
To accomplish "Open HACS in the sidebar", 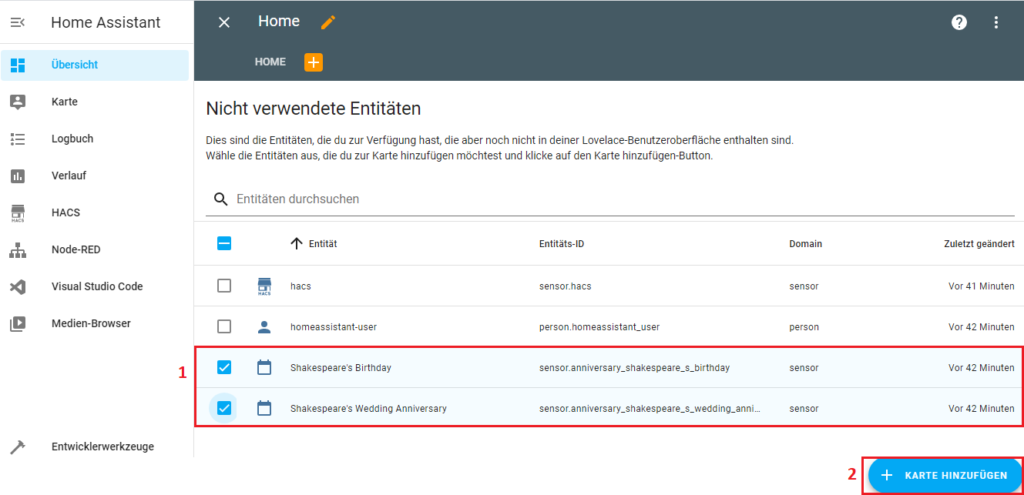I will pyautogui.click(x=67, y=212).
